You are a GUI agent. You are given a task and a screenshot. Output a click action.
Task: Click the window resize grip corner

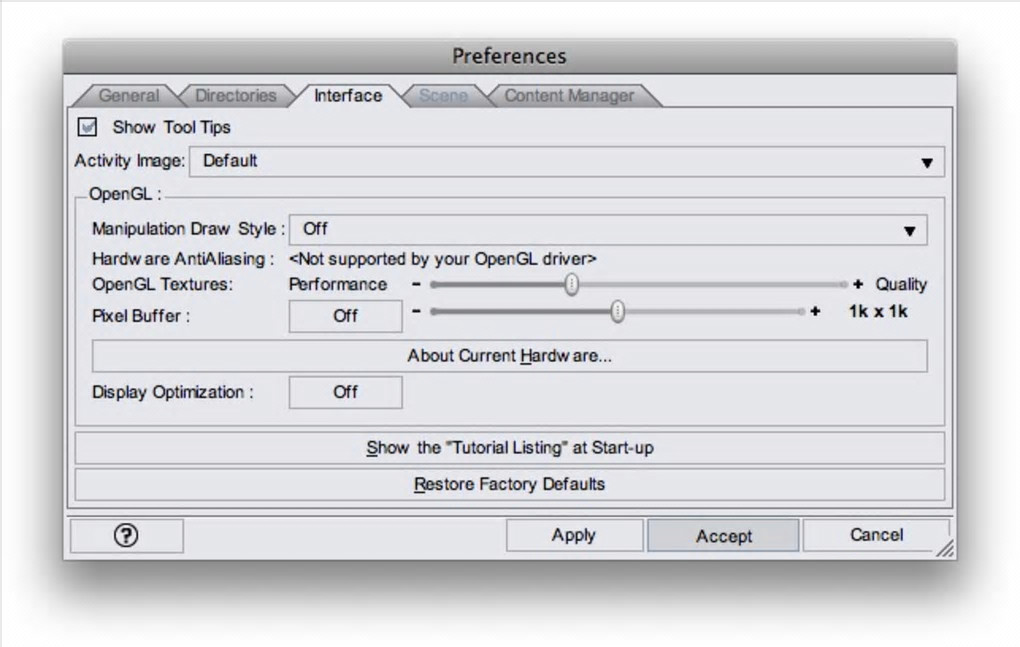pos(944,548)
